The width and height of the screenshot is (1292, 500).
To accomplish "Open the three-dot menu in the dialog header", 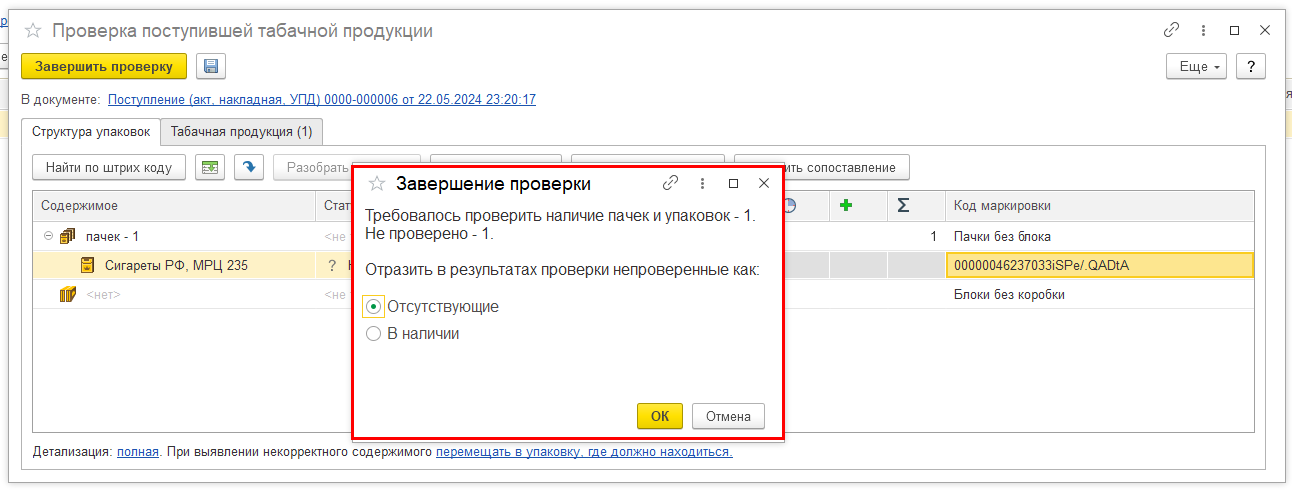I will pos(702,184).
